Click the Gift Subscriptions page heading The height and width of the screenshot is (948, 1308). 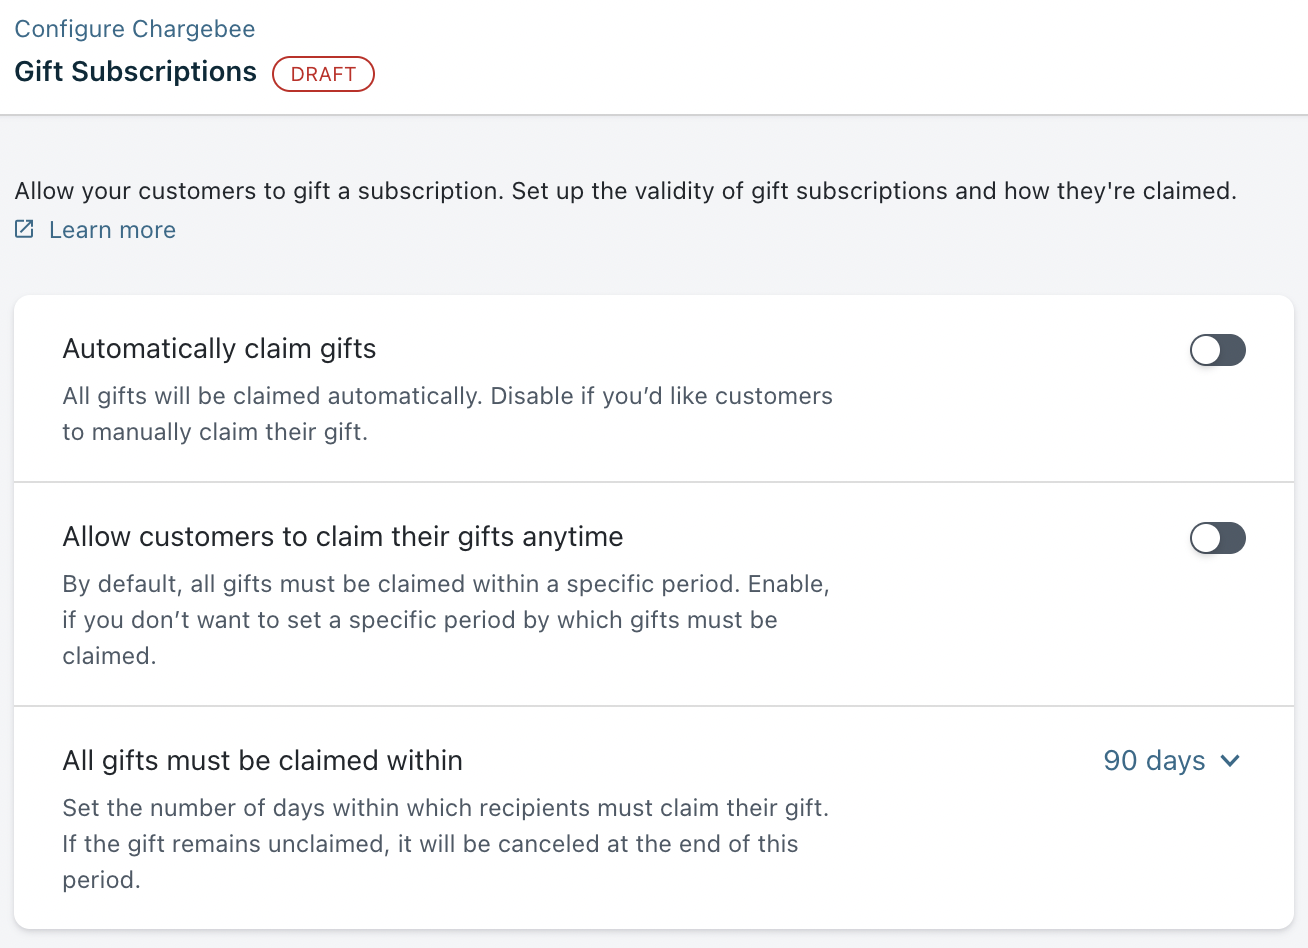click(135, 72)
